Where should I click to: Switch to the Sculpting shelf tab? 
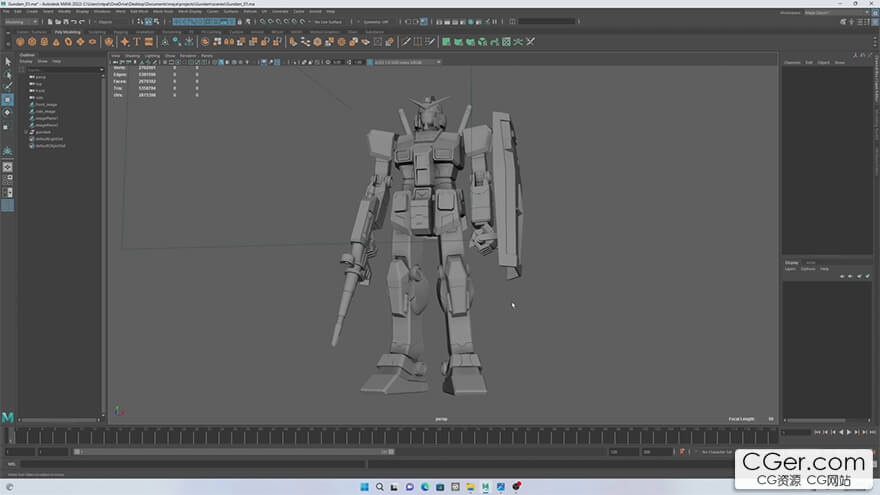97,32
